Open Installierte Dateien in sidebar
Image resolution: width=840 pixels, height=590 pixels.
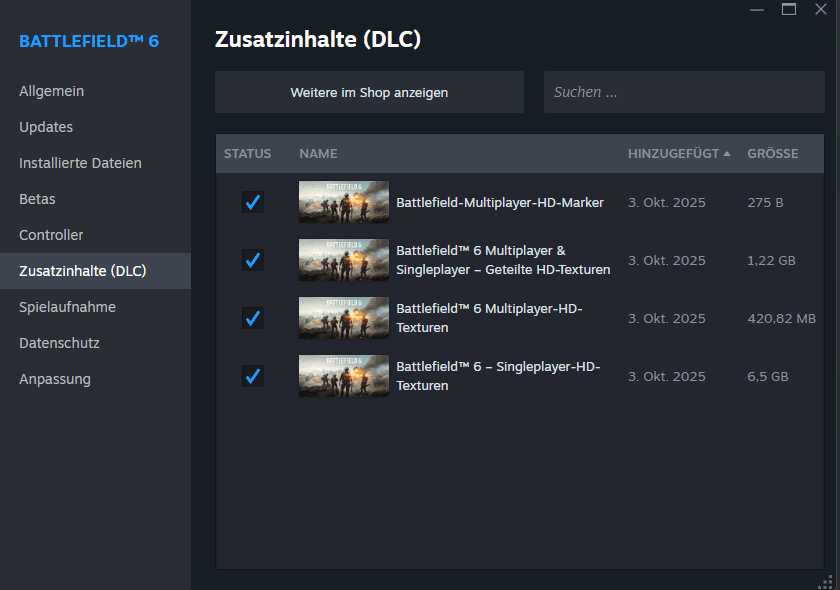coord(80,163)
